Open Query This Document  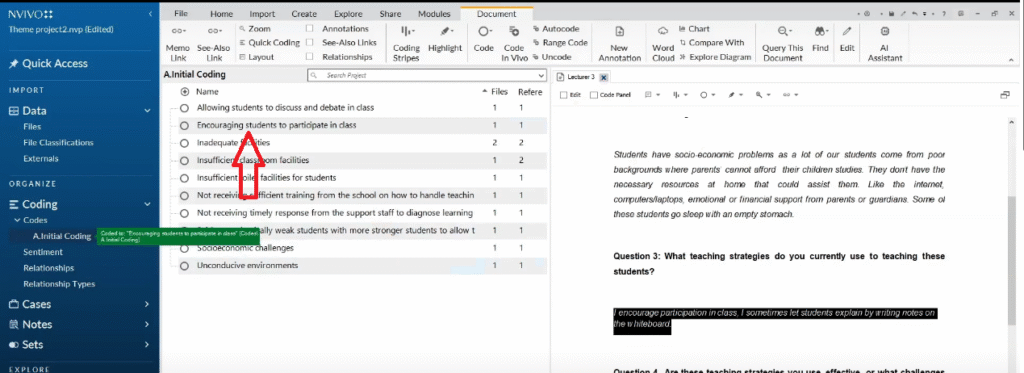782,44
